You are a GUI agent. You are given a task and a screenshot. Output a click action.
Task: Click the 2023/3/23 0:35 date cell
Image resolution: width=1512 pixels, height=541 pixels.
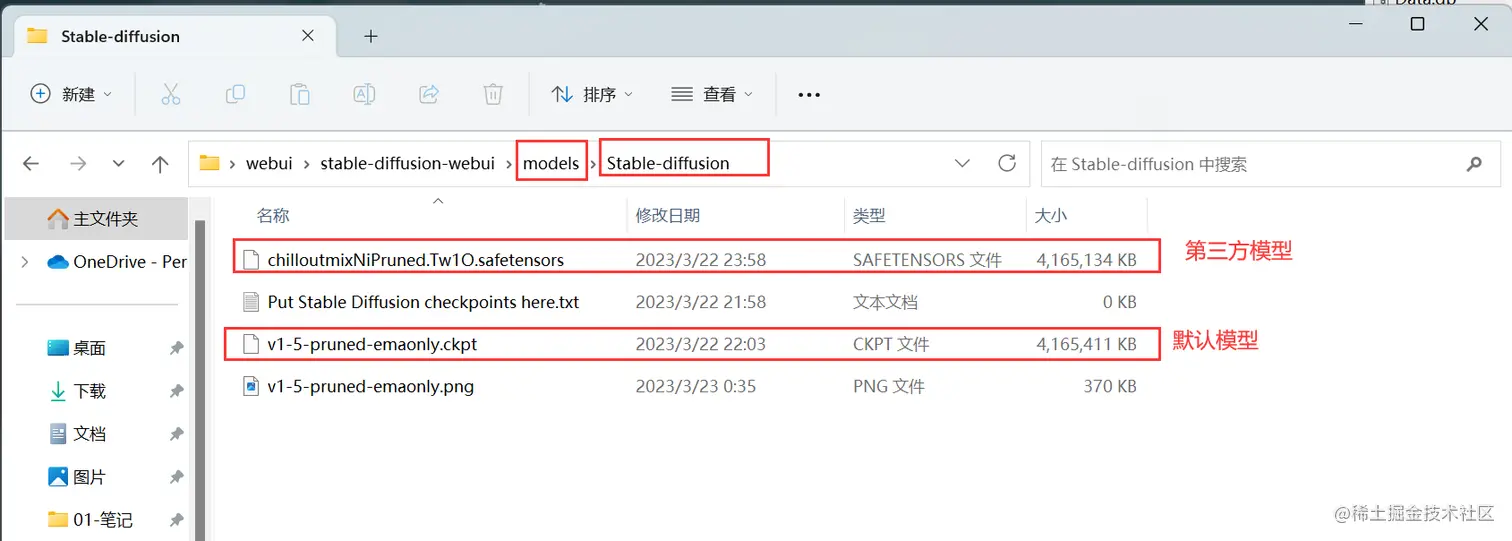click(x=696, y=386)
